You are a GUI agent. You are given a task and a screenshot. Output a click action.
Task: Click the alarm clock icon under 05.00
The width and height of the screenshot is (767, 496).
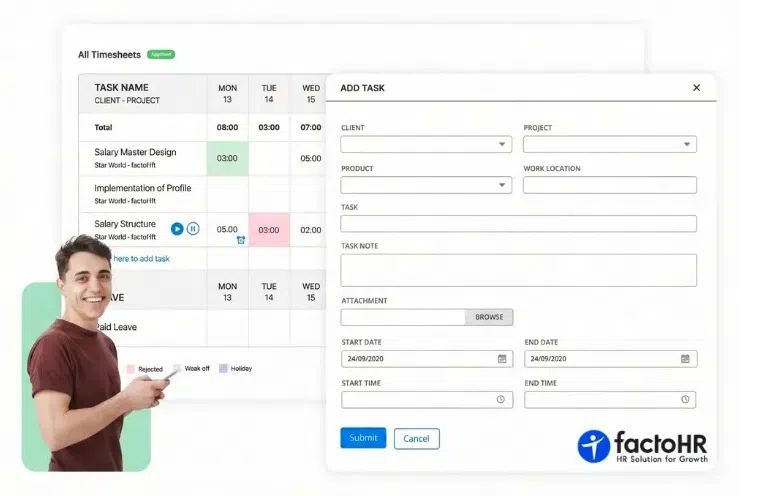pyautogui.click(x=241, y=240)
